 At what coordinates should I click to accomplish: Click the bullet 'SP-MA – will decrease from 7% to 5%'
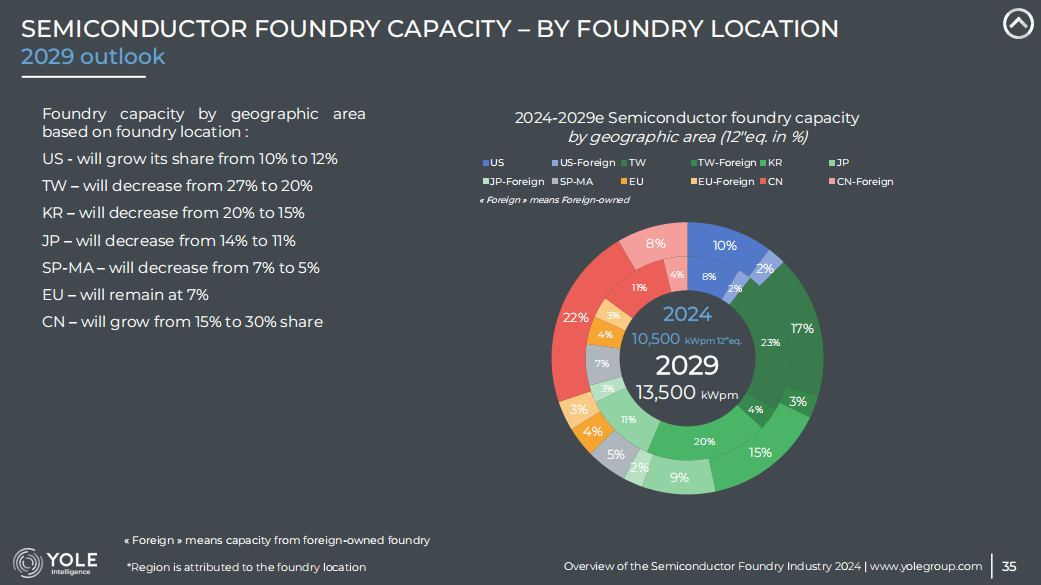(x=181, y=268)
